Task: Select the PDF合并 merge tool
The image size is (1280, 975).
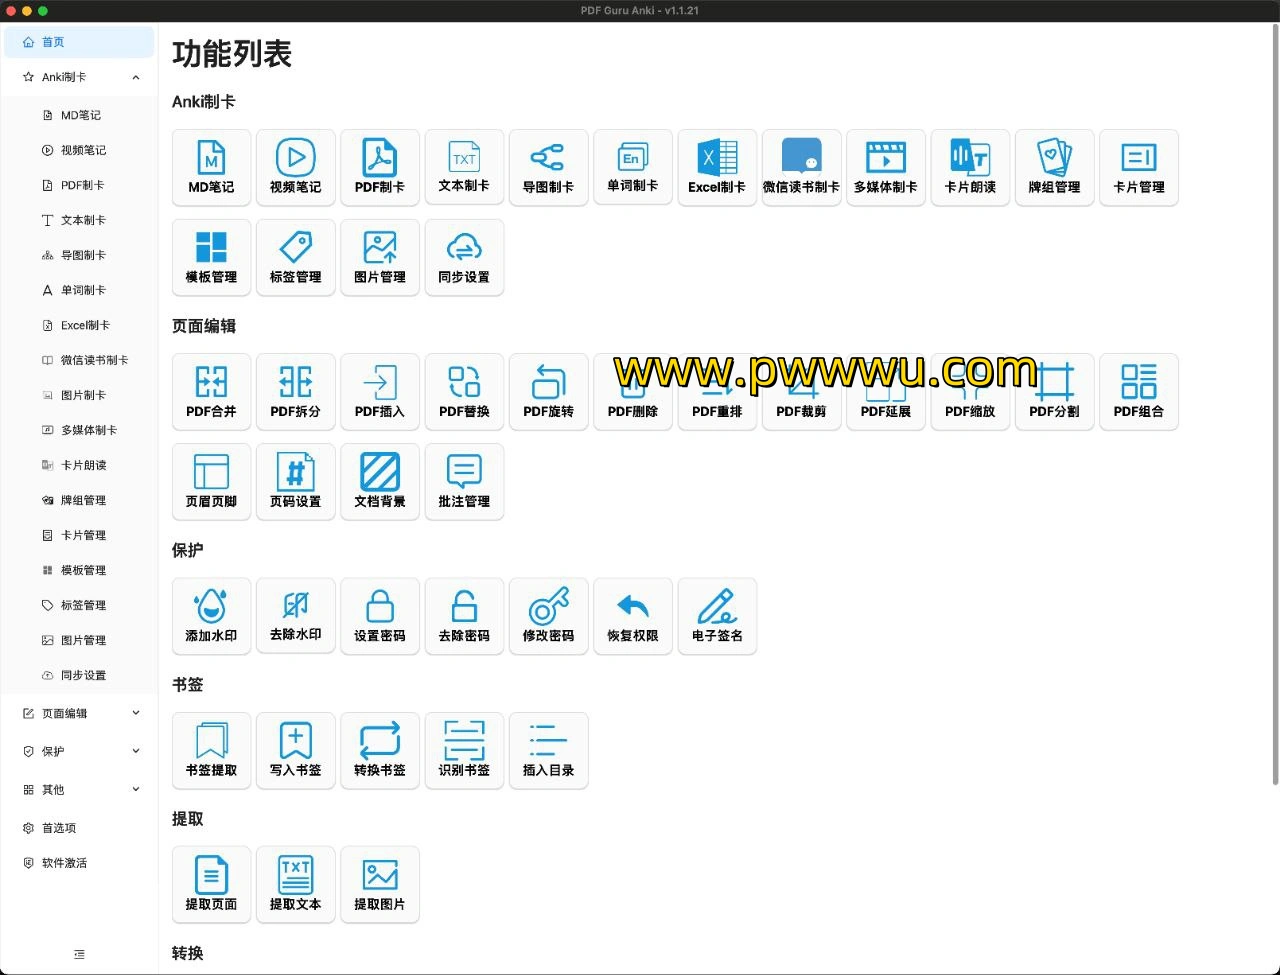Action: point(211,391)
